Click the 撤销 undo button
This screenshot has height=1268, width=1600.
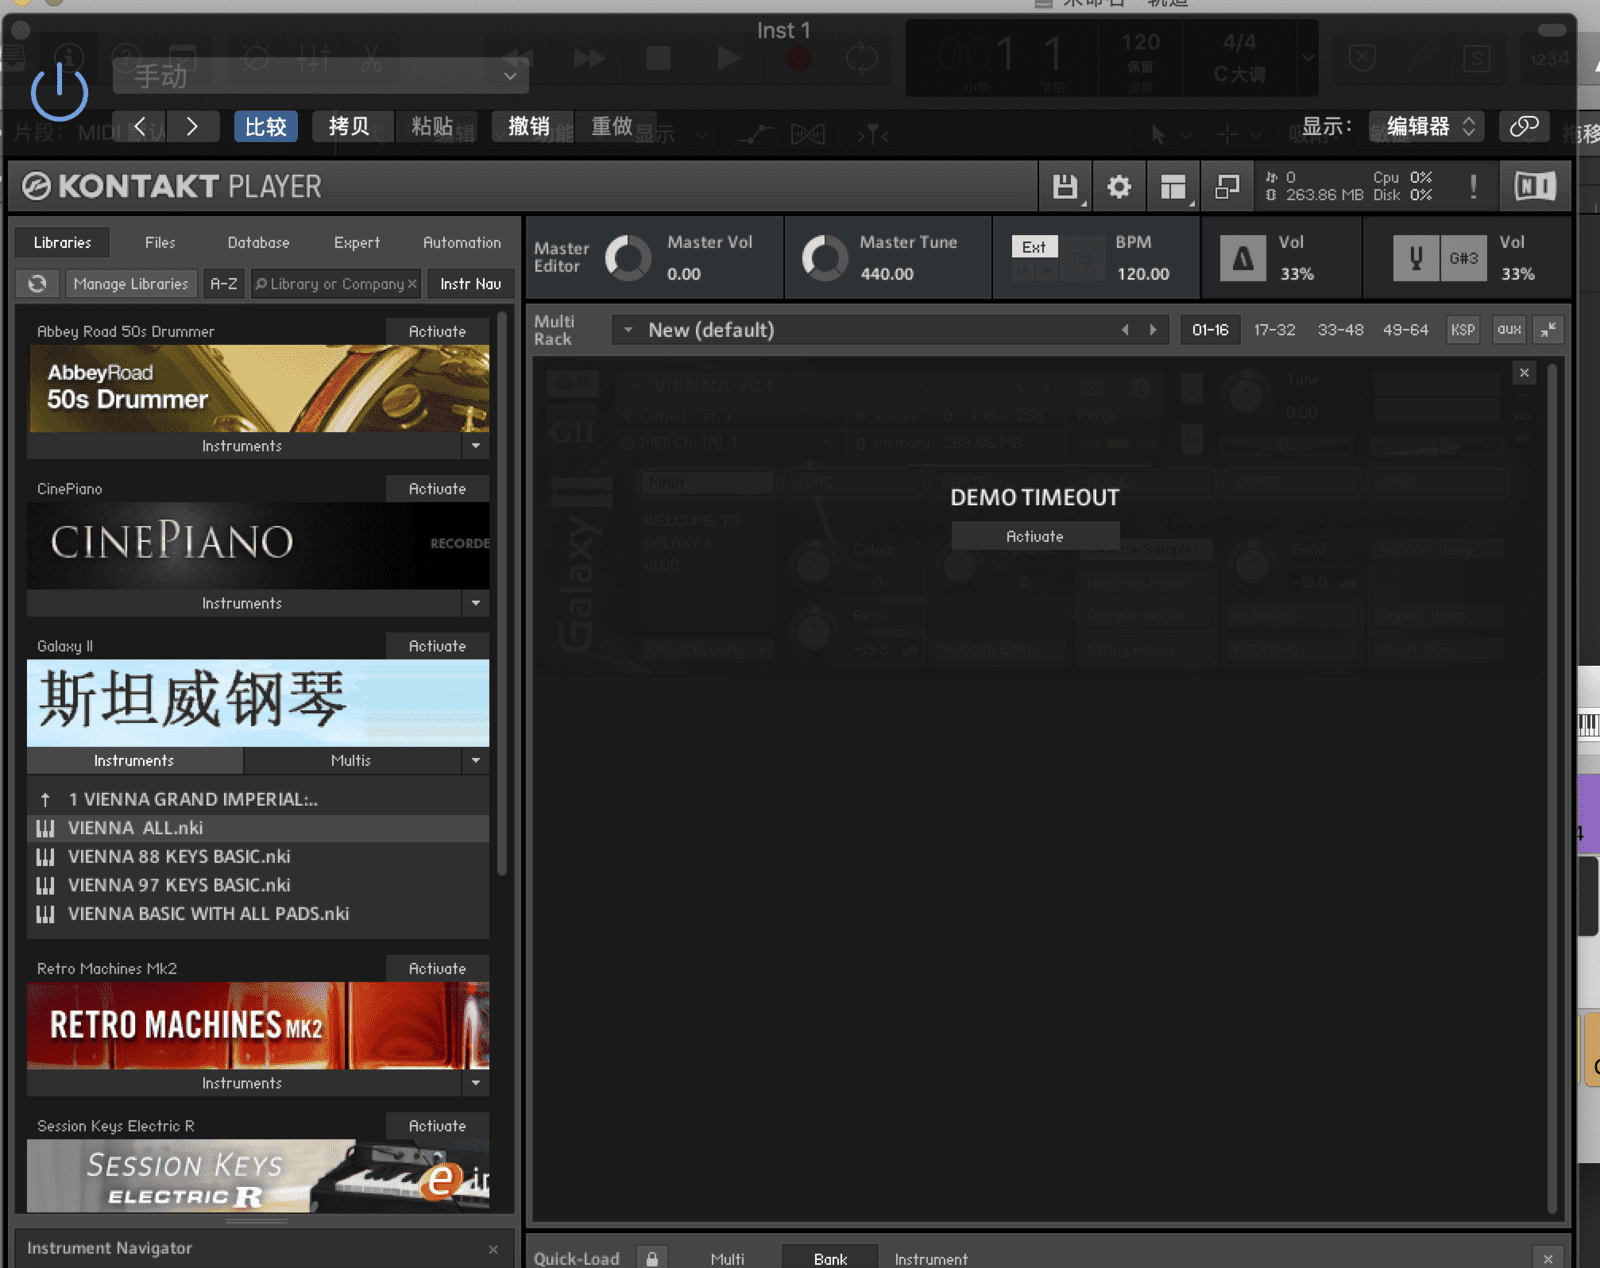tap(529, 126)
